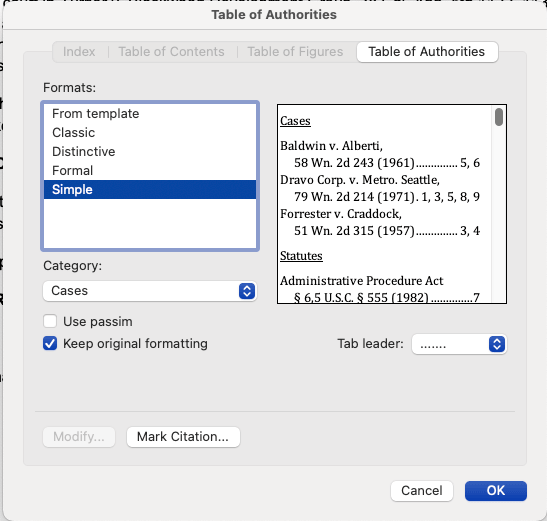Cancel the Table of Authorities dialog
The height and width of the screenshot is (521, 547).
(422, 491)
